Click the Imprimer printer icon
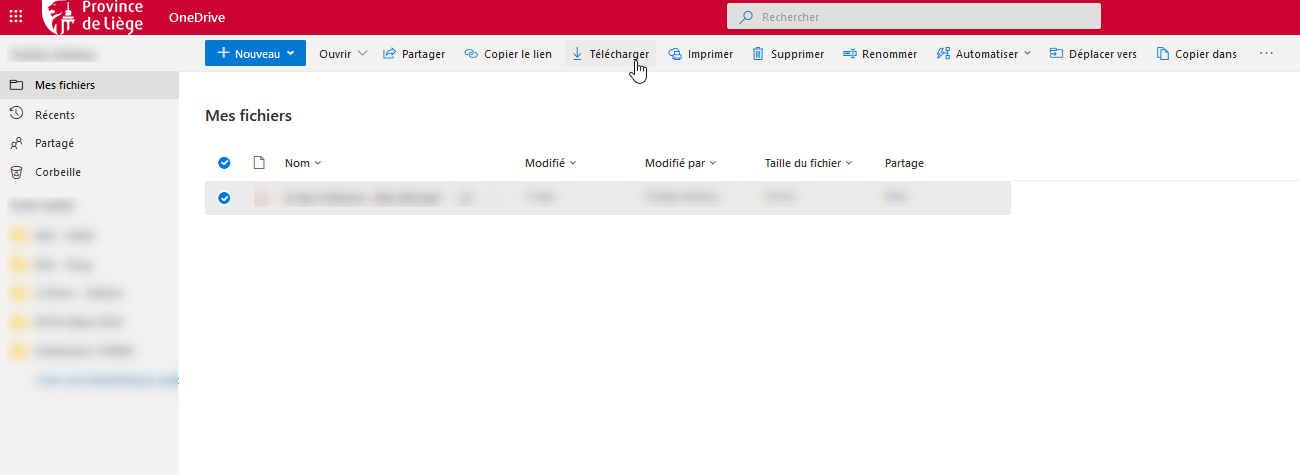Screen dimensions: 1300x475 click(x=675, y=54)
